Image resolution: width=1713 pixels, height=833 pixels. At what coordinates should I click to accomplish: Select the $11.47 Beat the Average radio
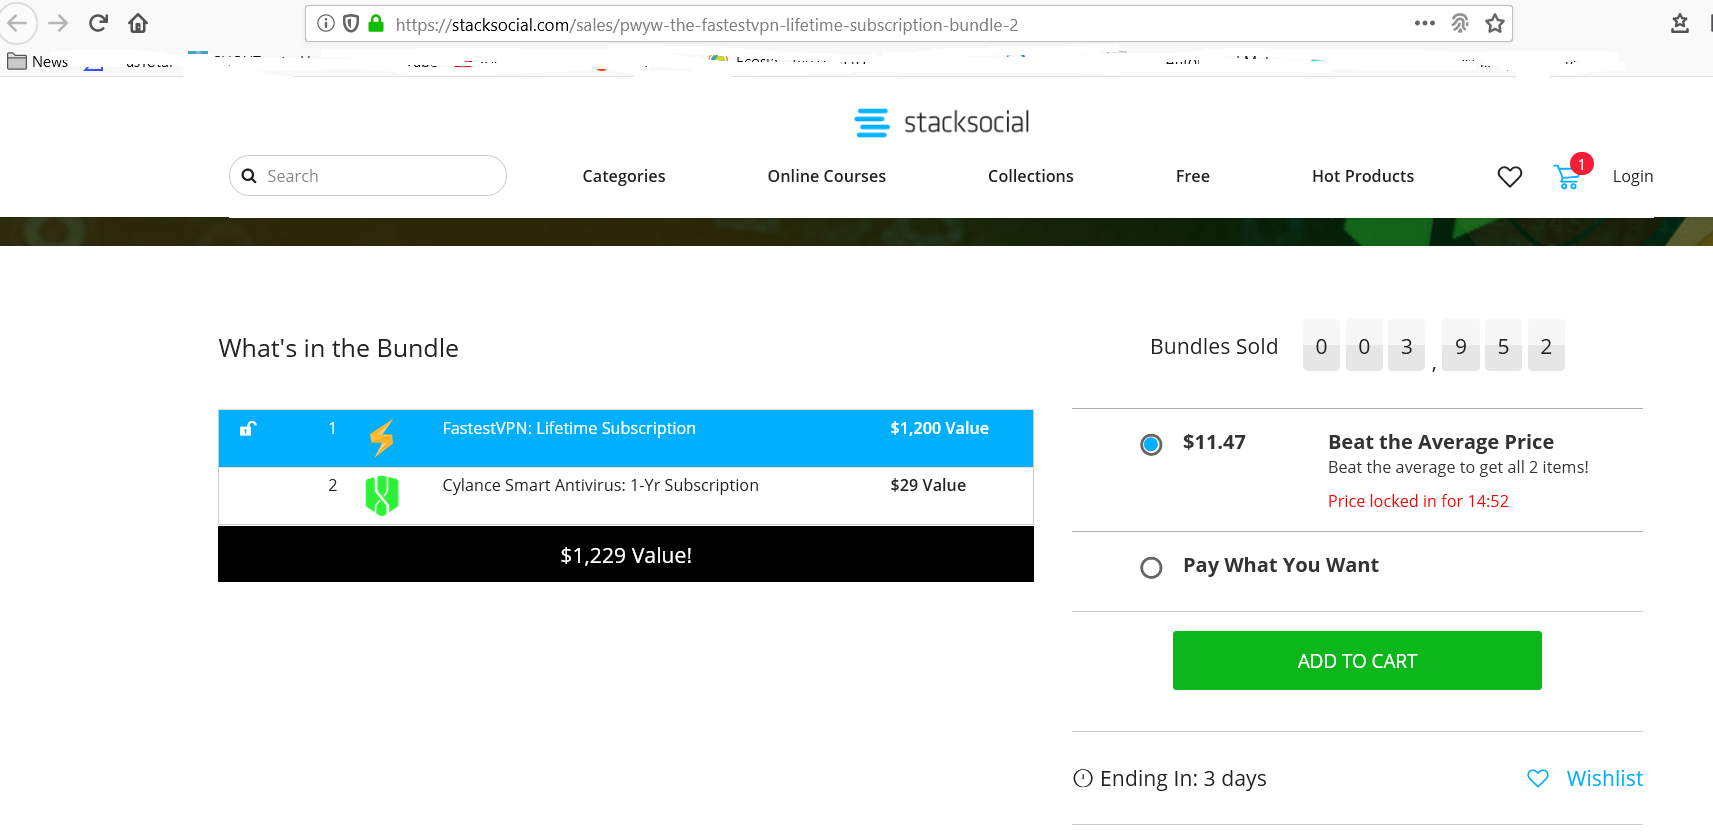pos(1151,444)
